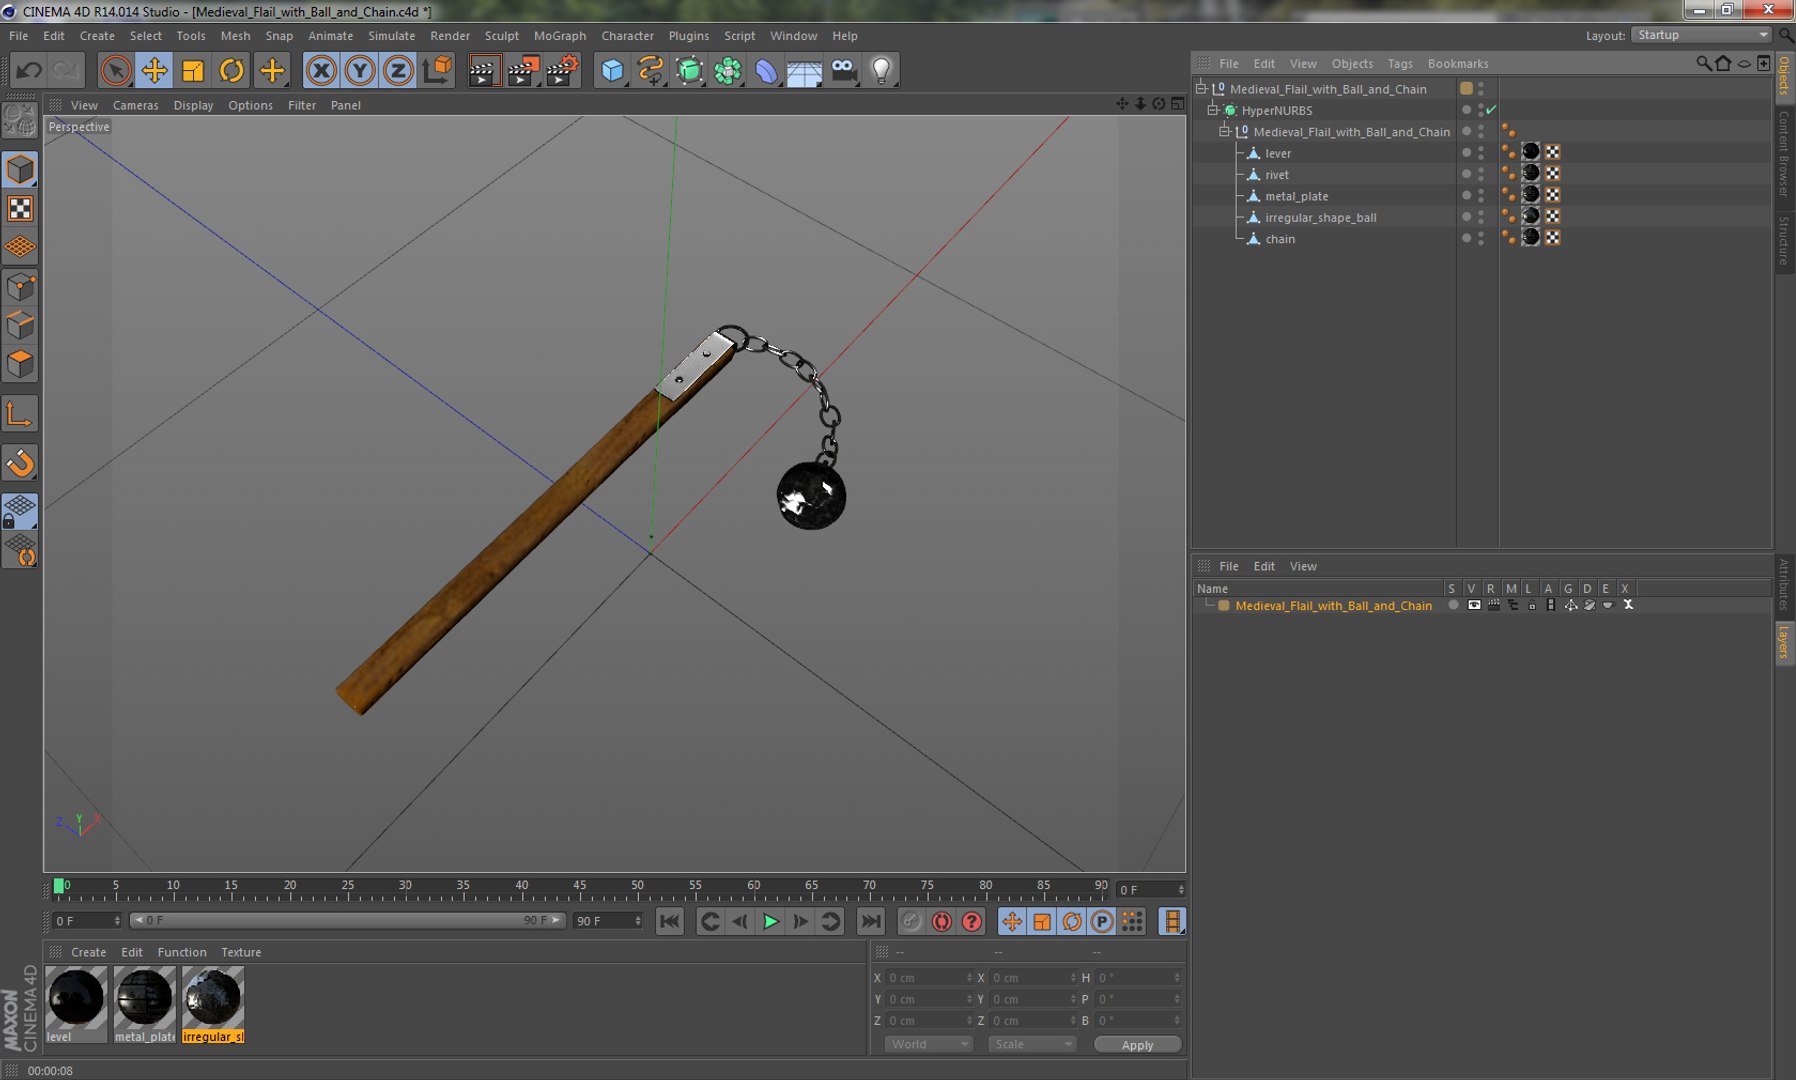
Task: Add a HyperNURBS generator object
Action: (x=689, y=70)
